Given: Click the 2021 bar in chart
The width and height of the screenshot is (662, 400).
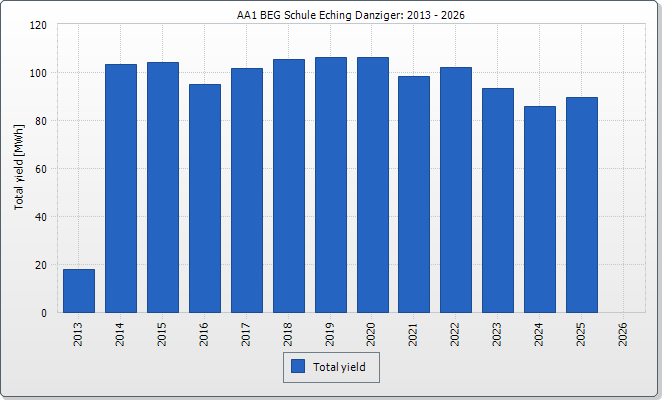Looking at the screenshot, I should [414, 194].
